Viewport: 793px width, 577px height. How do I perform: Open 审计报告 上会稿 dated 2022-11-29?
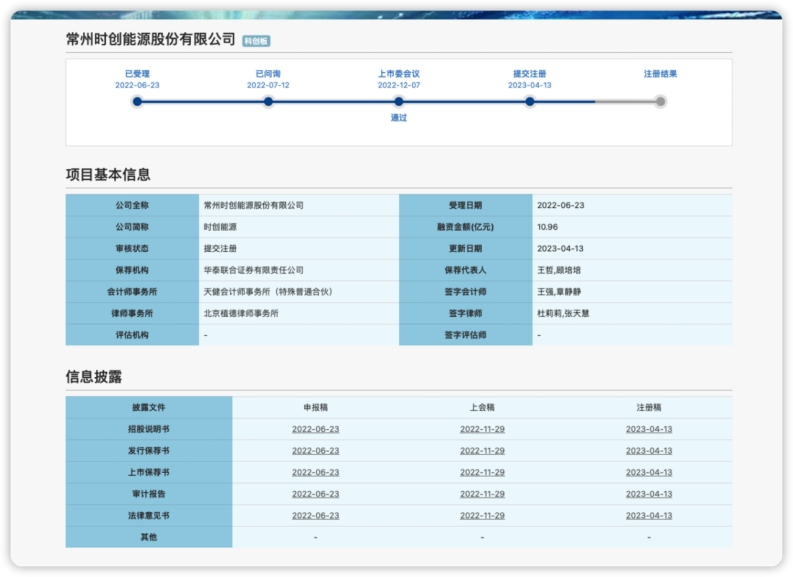(x=482, y=494)
